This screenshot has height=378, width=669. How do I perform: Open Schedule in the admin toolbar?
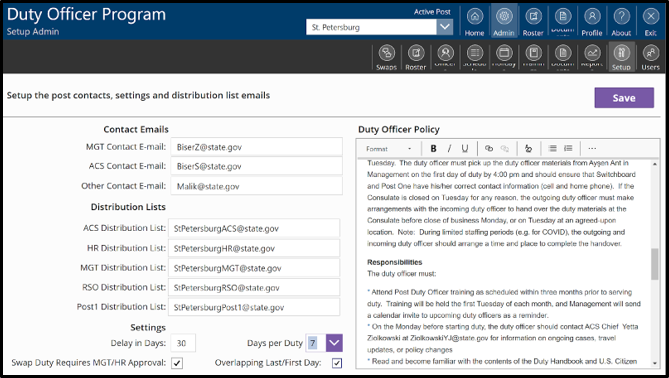point(474,57)
